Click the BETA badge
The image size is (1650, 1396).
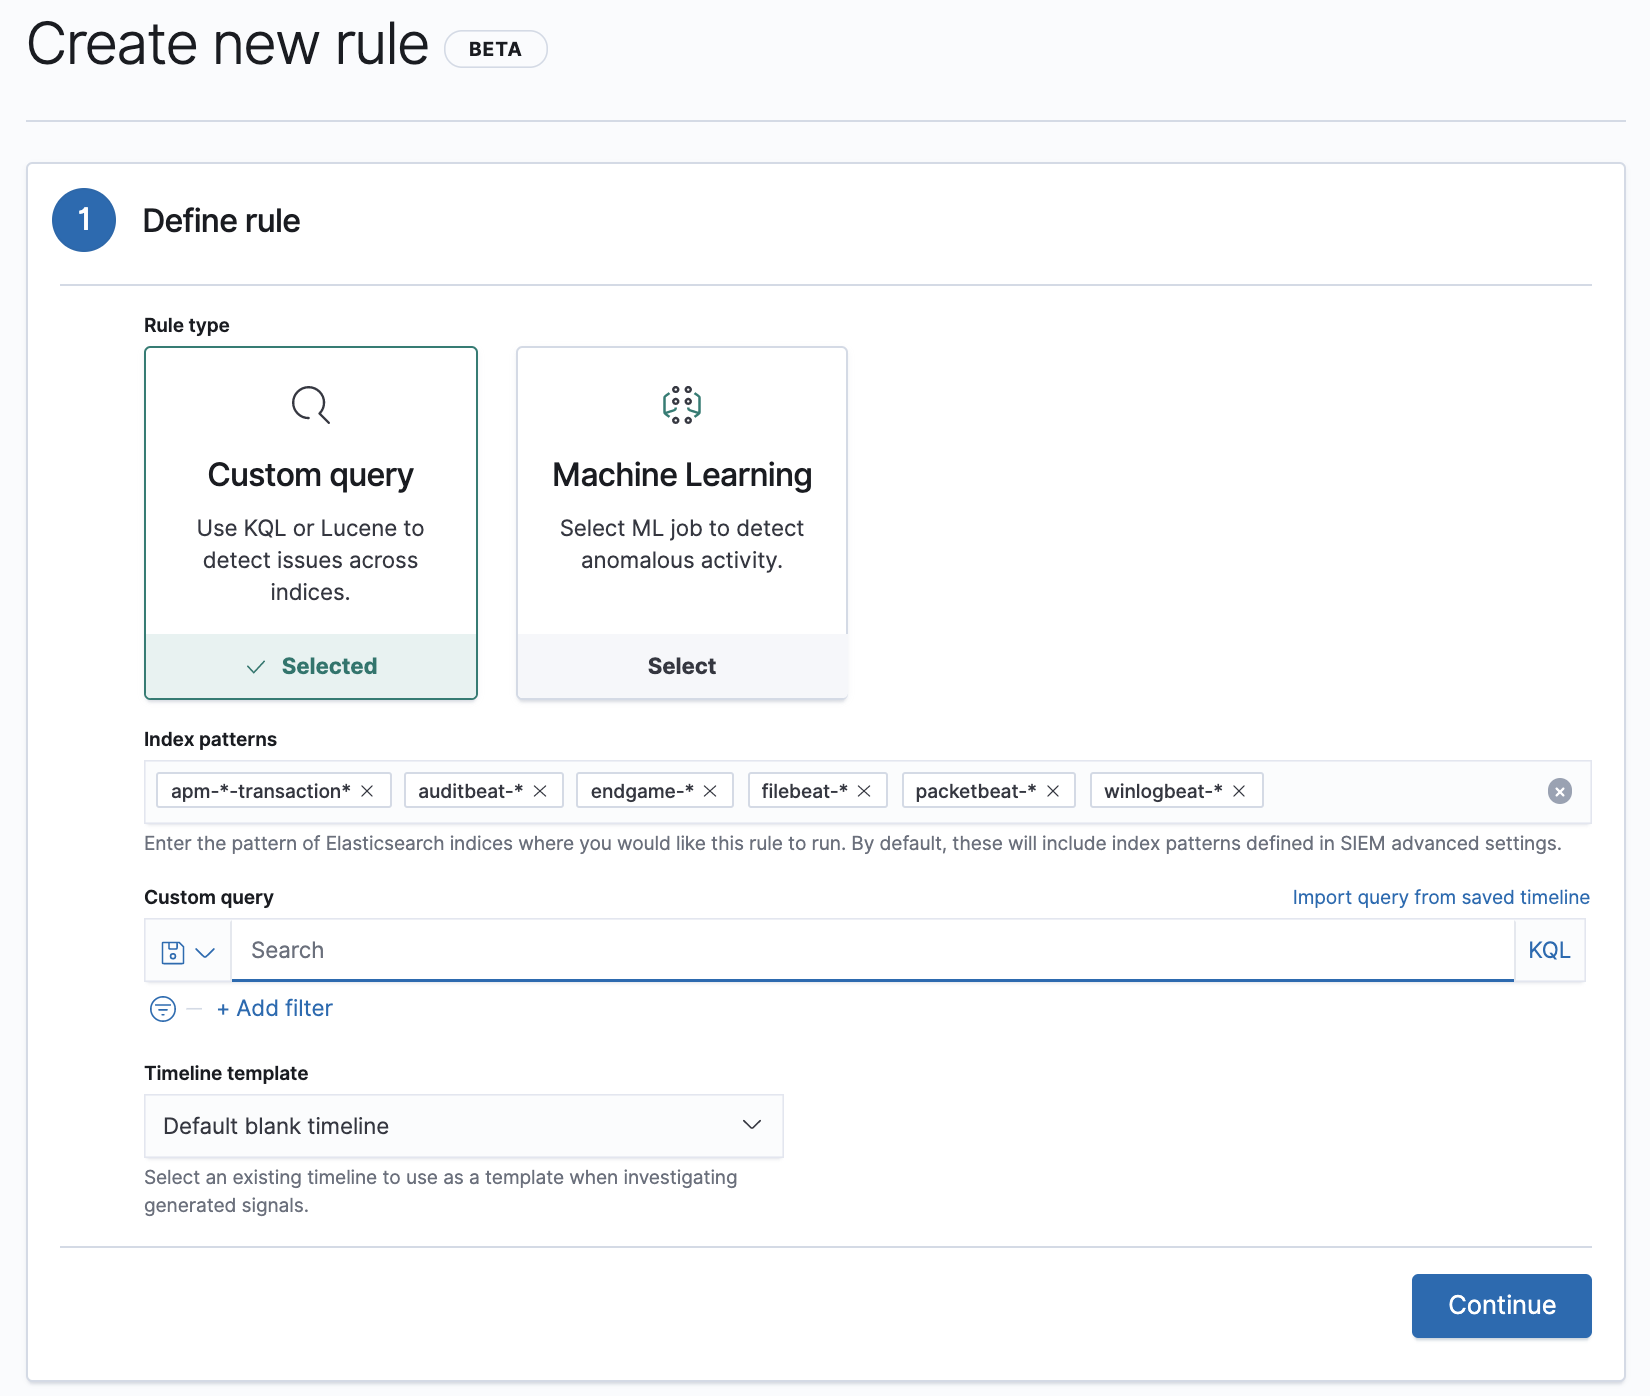pos(495,48)
